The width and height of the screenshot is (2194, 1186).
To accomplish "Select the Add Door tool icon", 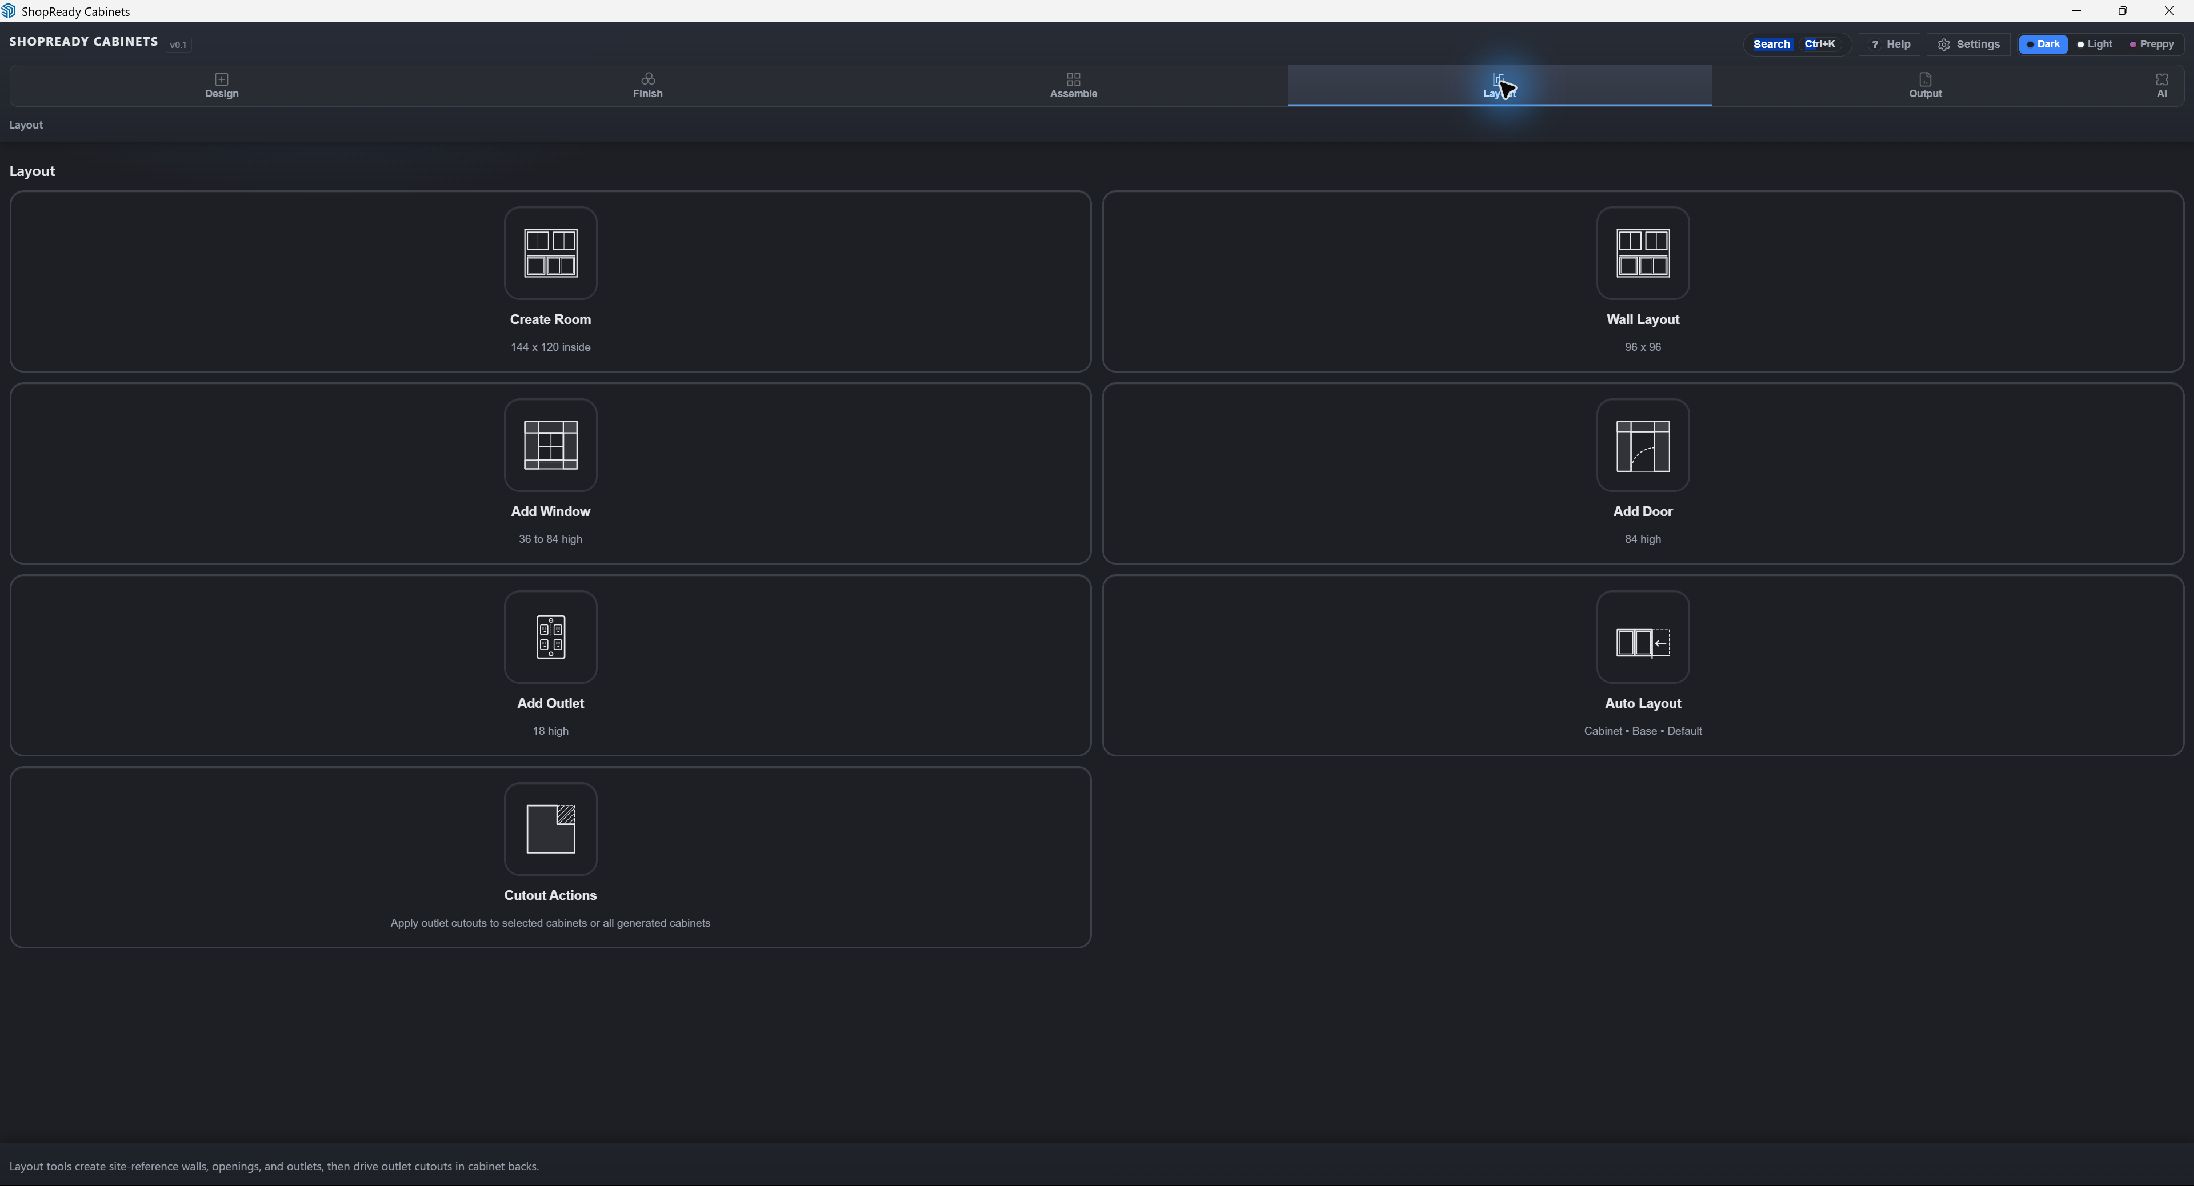I will (1642, 445).
